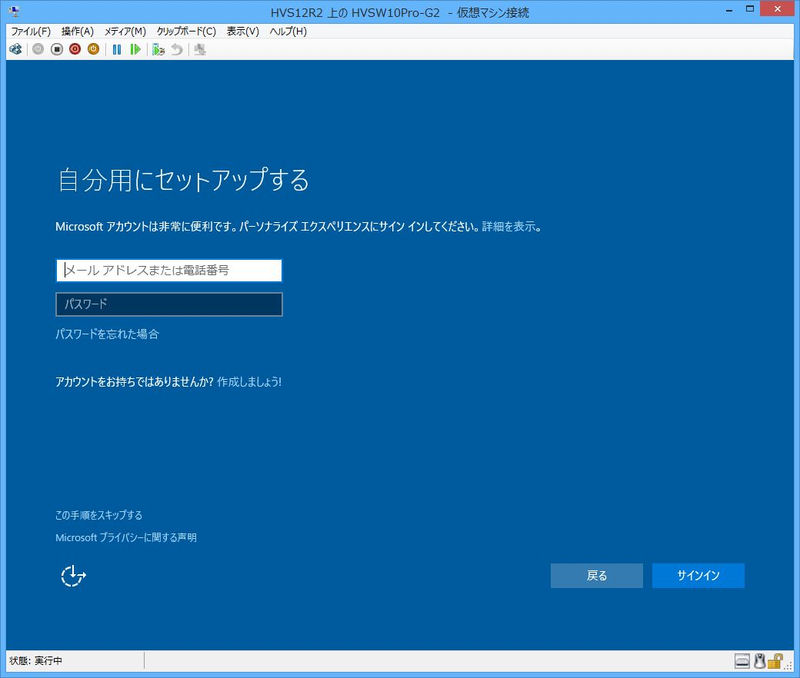
Task: Focus the メール アドレスまたは電話番号 field
Action: pos(169,270)
